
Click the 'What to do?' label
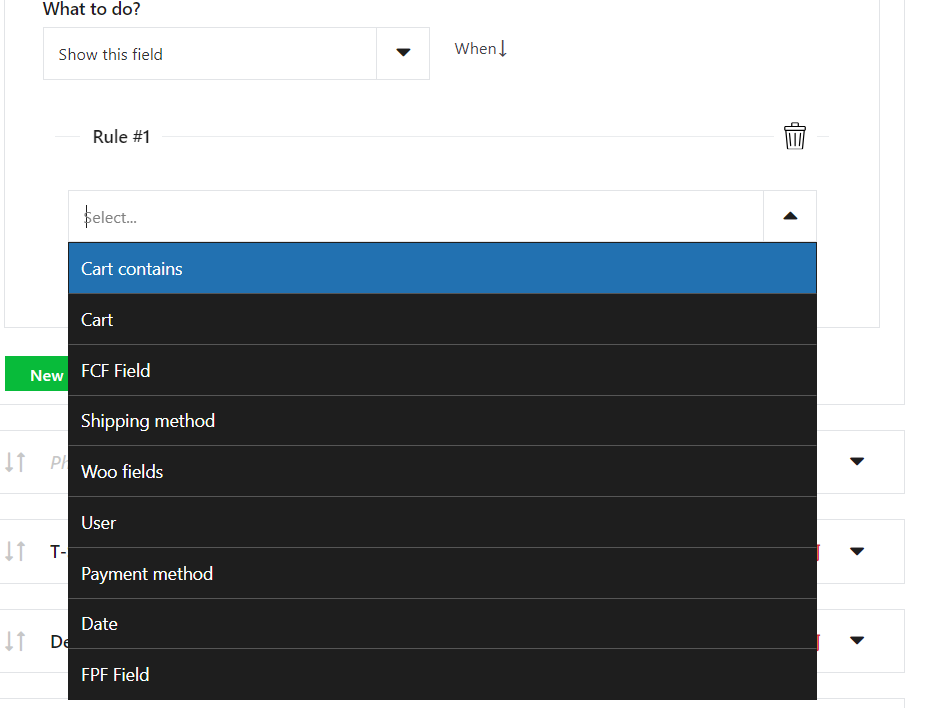click(x=91, y=9)
